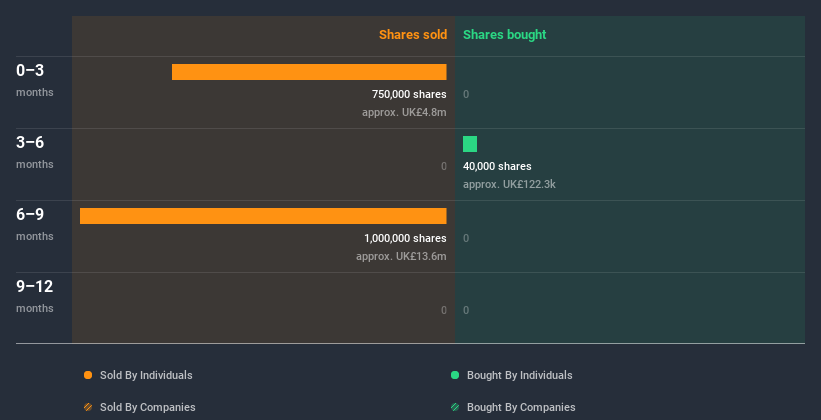Click the striped Bought By Companies legend icon
The height and width of the screenshot is (420, 821).
[455, 407]
